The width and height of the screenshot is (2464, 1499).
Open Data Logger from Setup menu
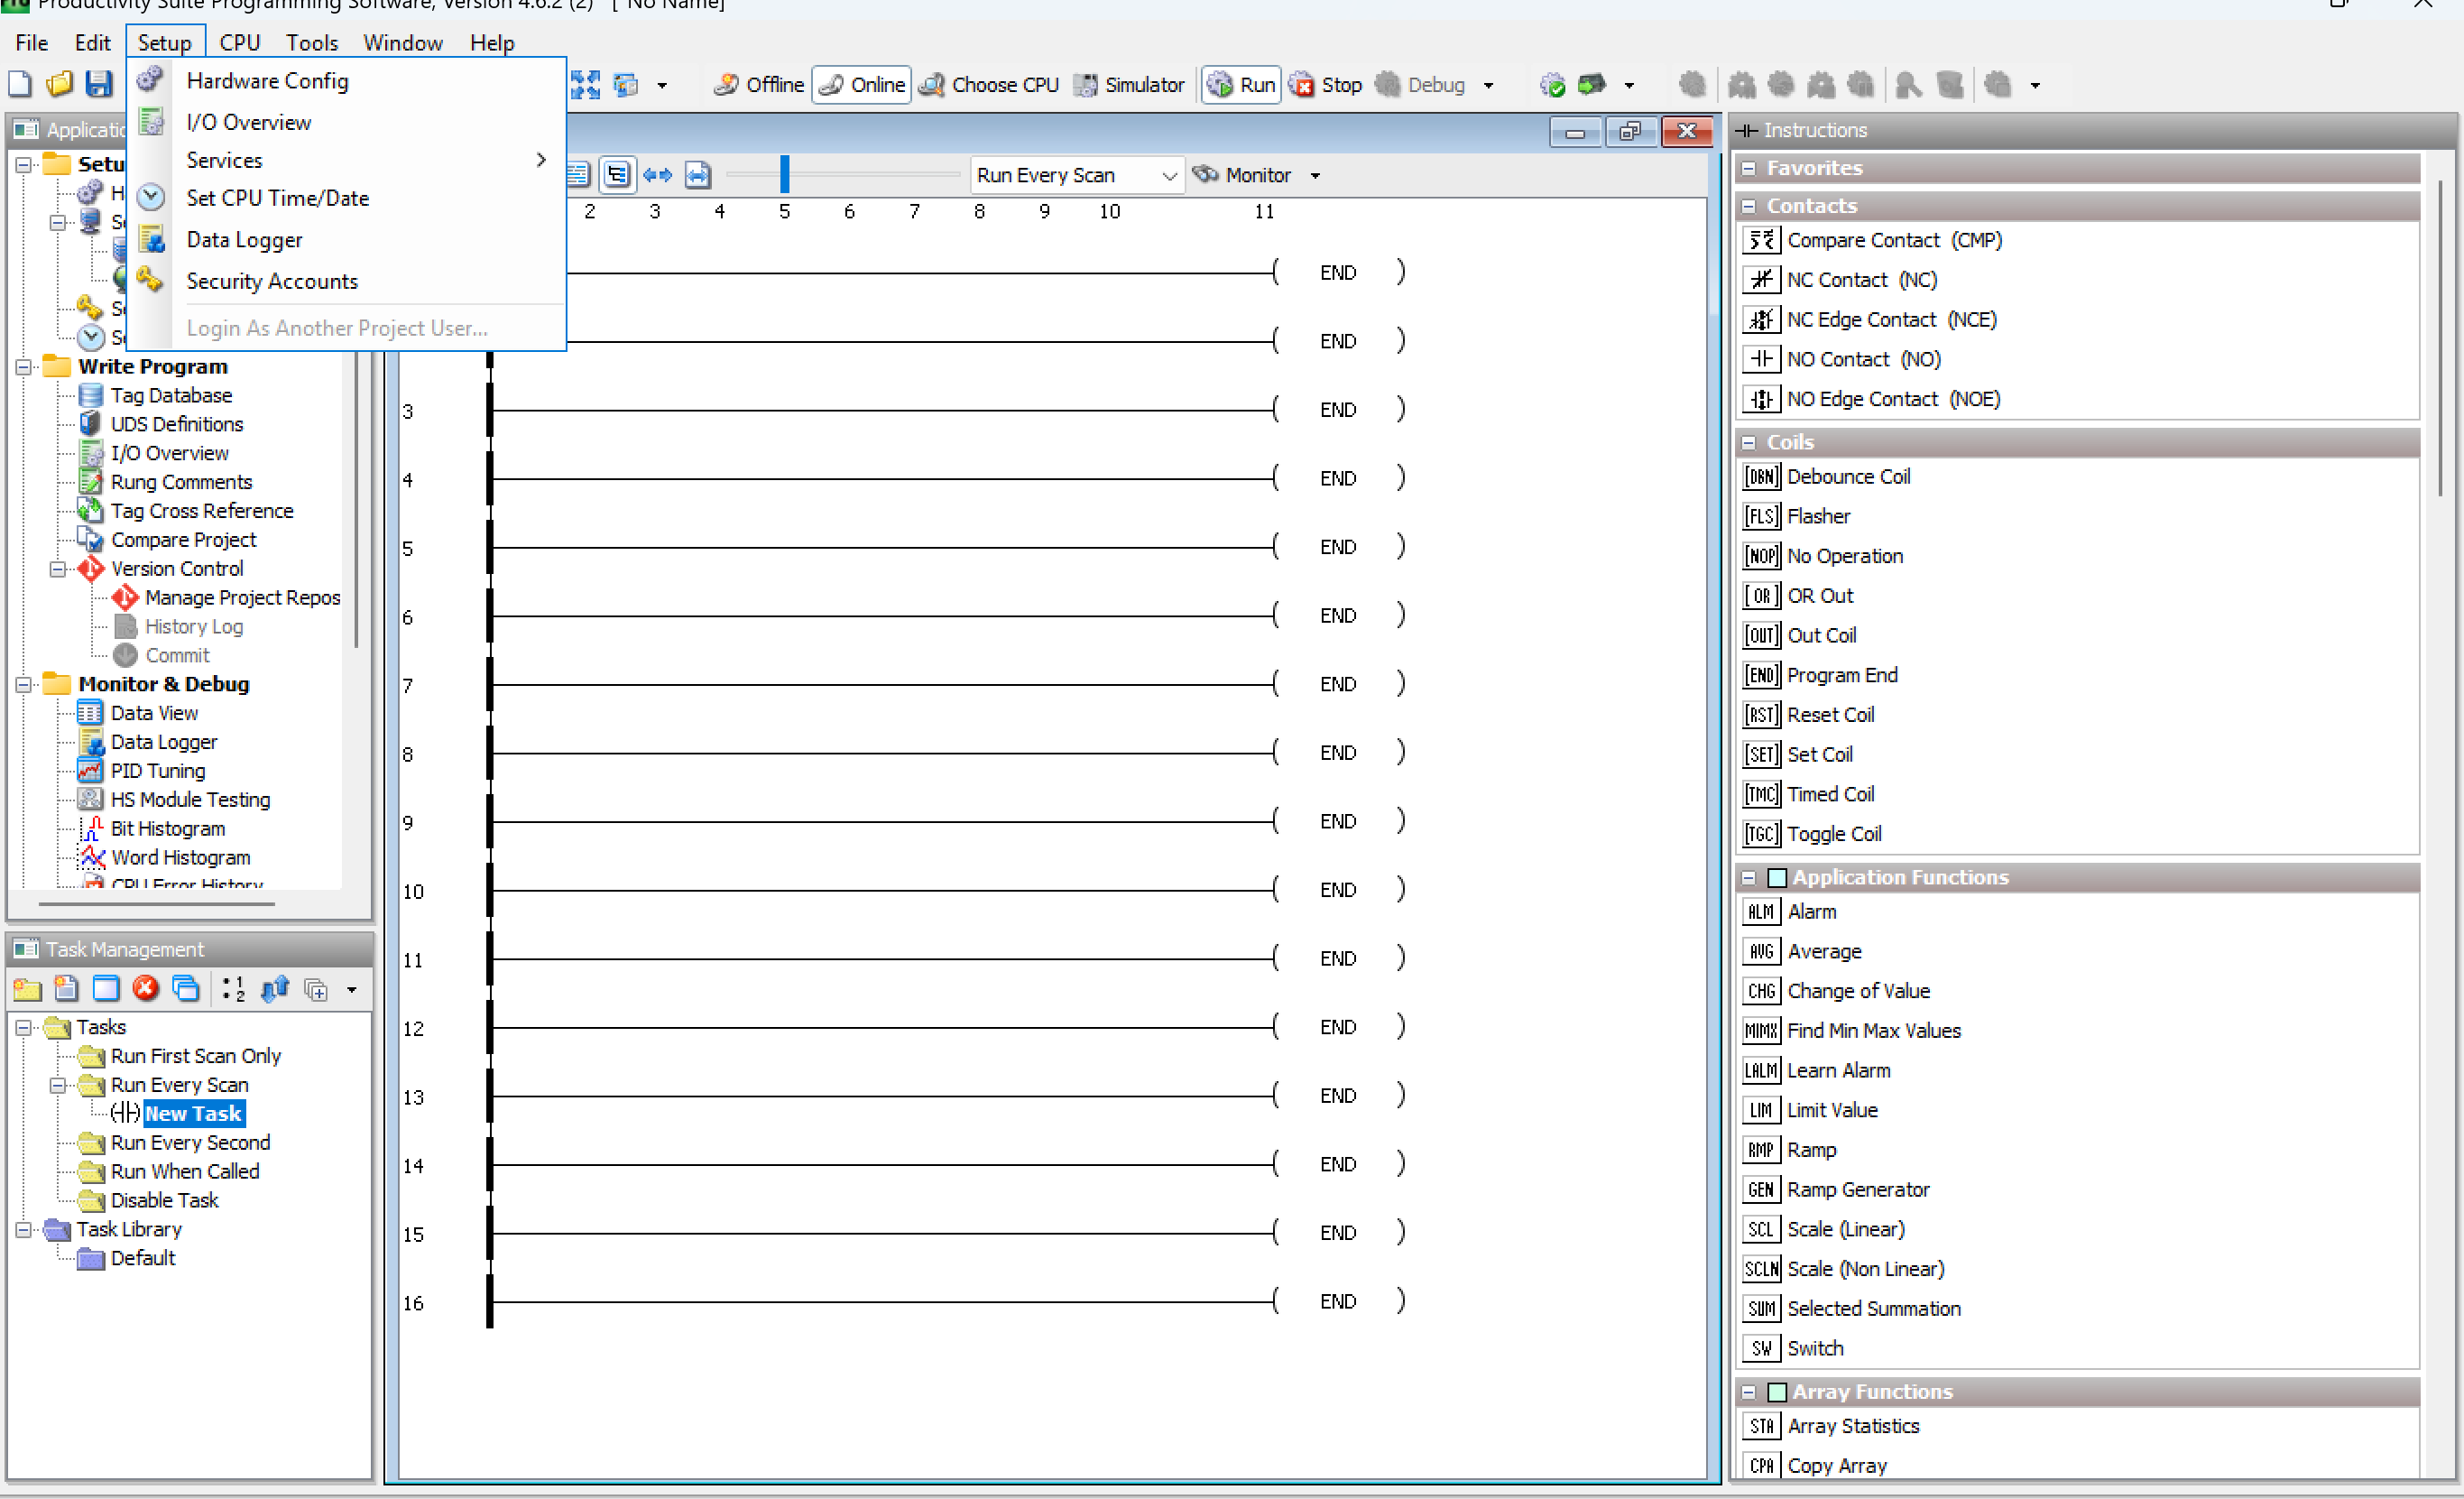pyautogui.click(x=347, y=240)
